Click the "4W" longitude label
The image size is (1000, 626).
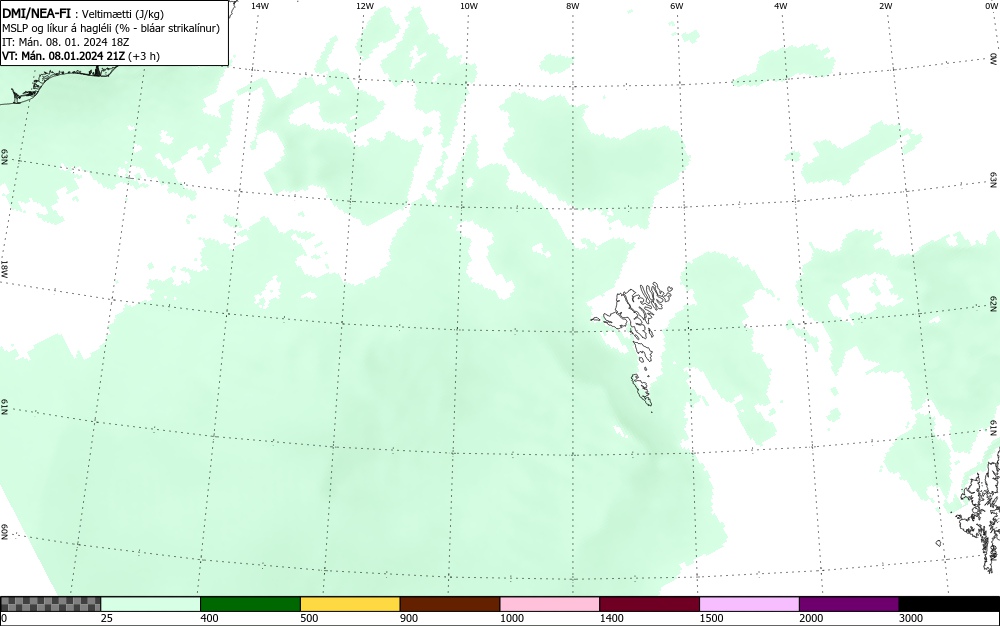(x=781, y=6)
